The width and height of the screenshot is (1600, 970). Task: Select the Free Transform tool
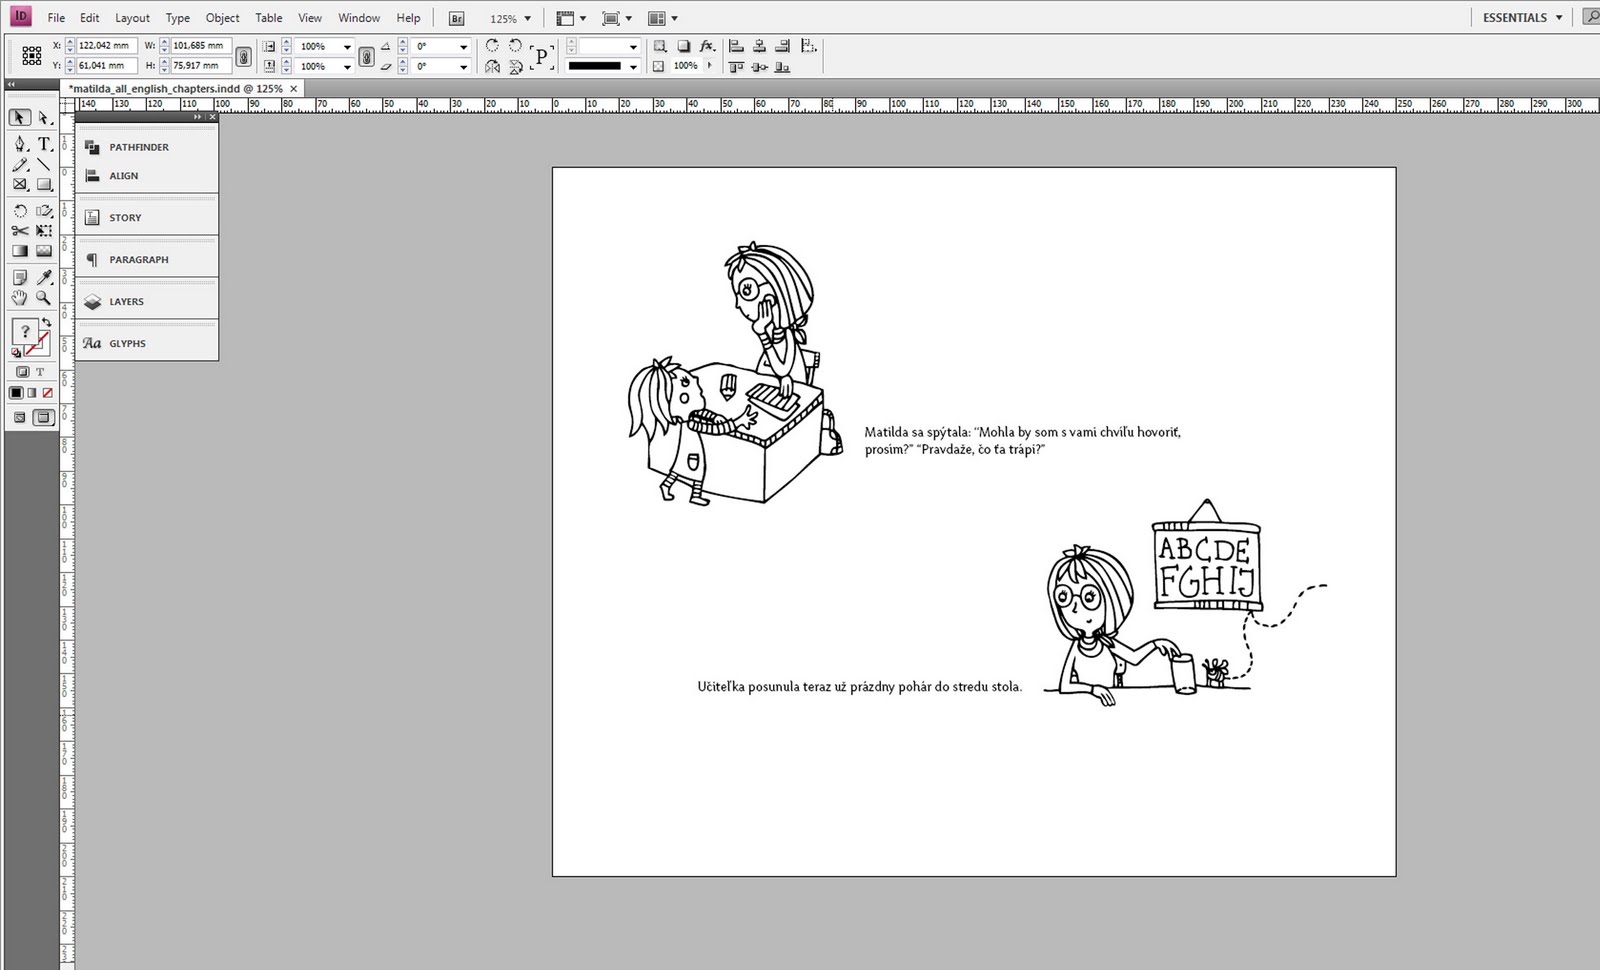(44, 231)
